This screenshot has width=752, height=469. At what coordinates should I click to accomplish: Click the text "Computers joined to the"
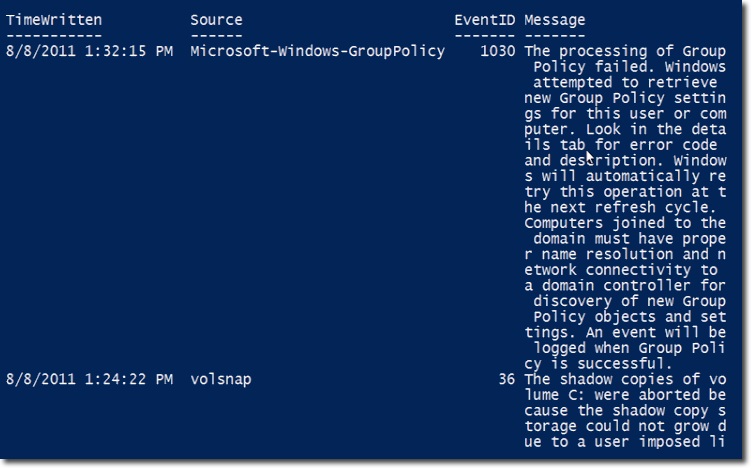[x=624, y=222]
